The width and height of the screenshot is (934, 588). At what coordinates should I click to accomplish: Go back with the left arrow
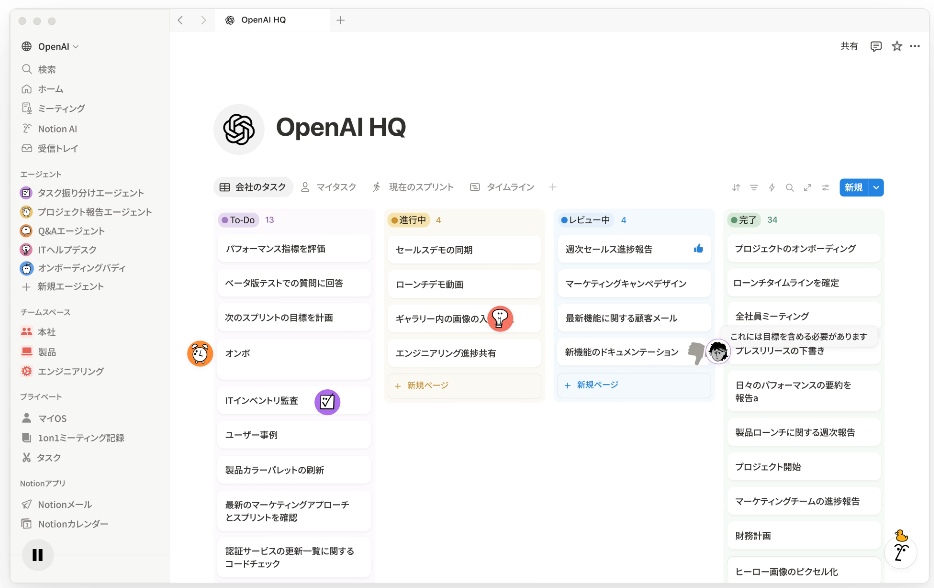(x=180, y=20)
